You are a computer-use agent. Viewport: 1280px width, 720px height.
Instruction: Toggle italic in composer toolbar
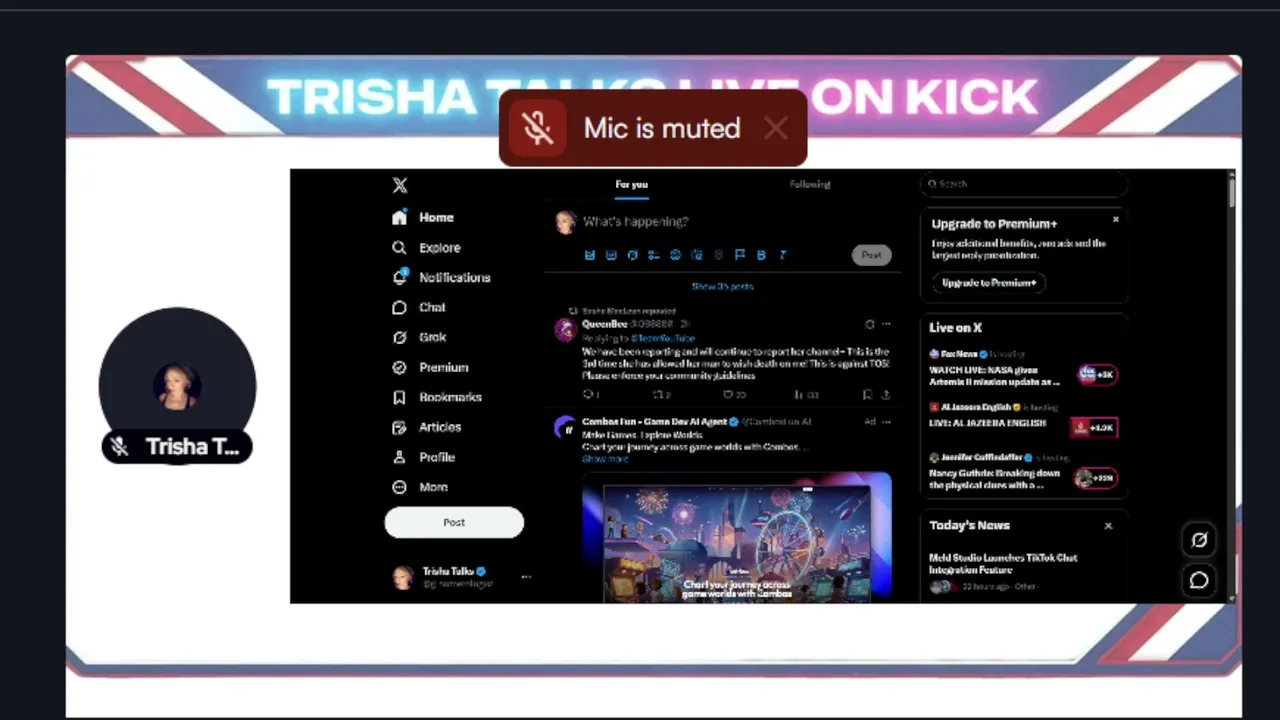(x=783, y=255)
